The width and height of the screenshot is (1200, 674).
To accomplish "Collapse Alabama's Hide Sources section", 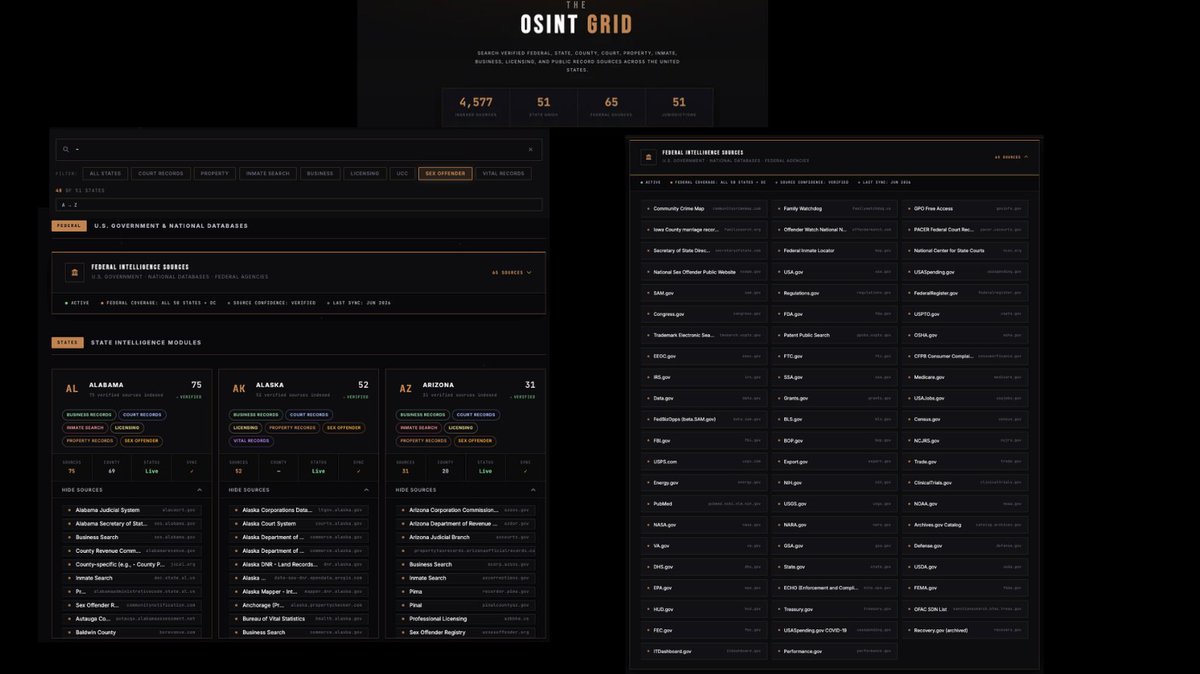I will 132,490.
